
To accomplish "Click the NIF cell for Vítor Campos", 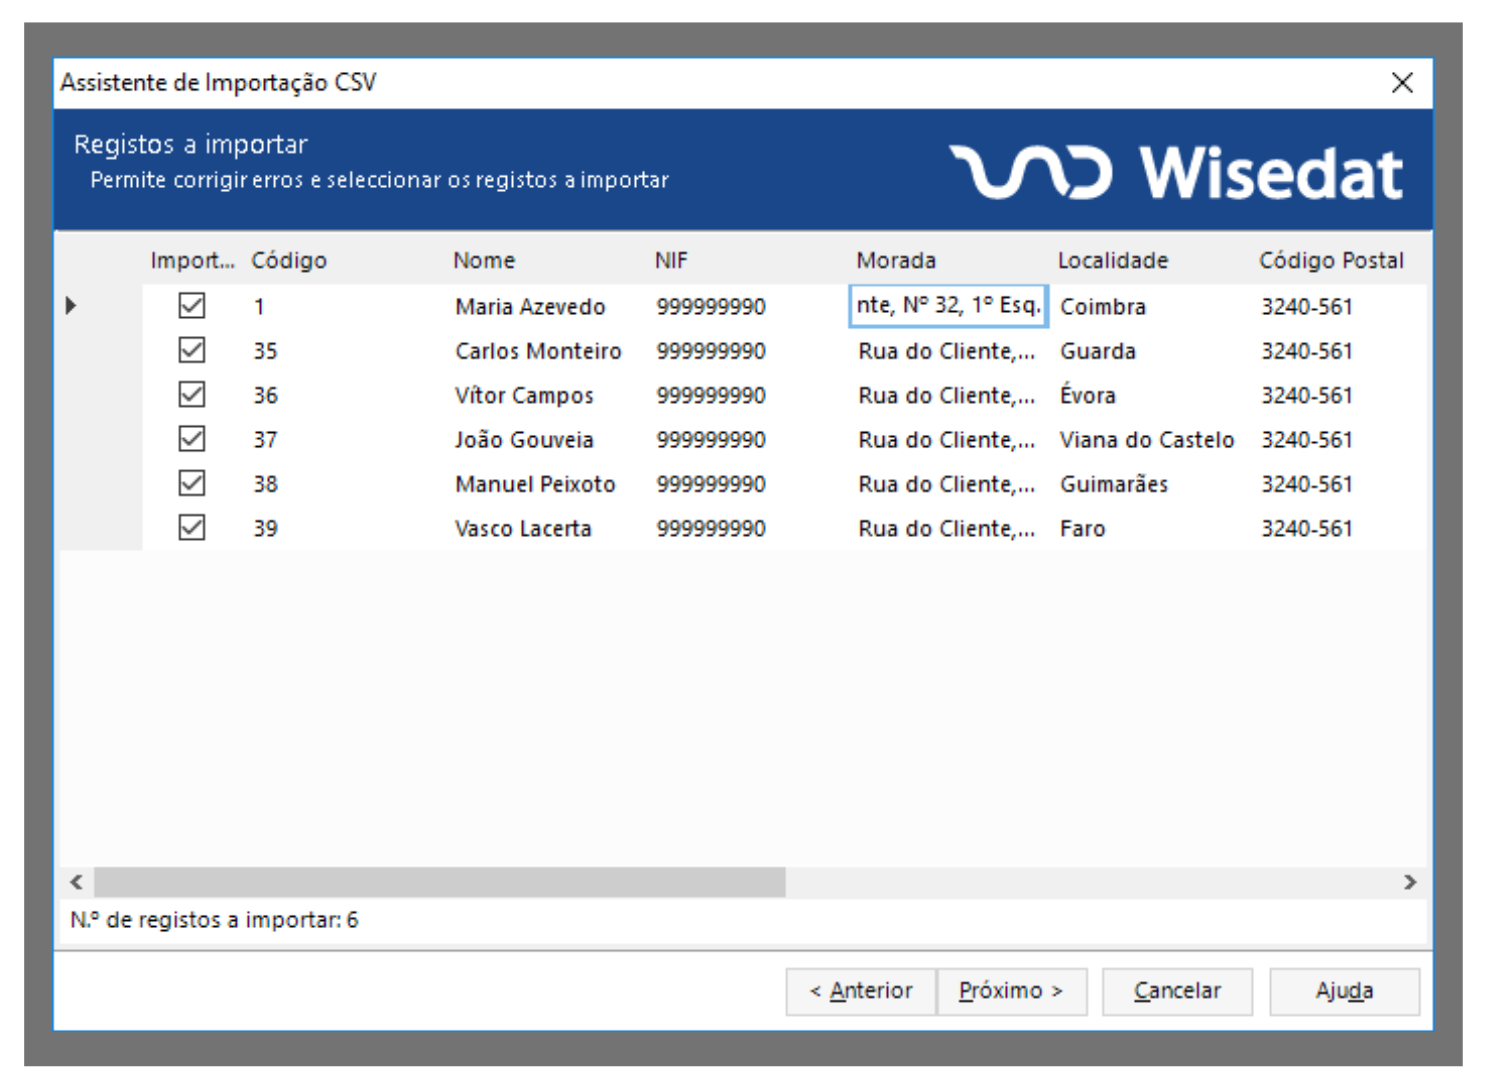I will [x=711, y=396].
